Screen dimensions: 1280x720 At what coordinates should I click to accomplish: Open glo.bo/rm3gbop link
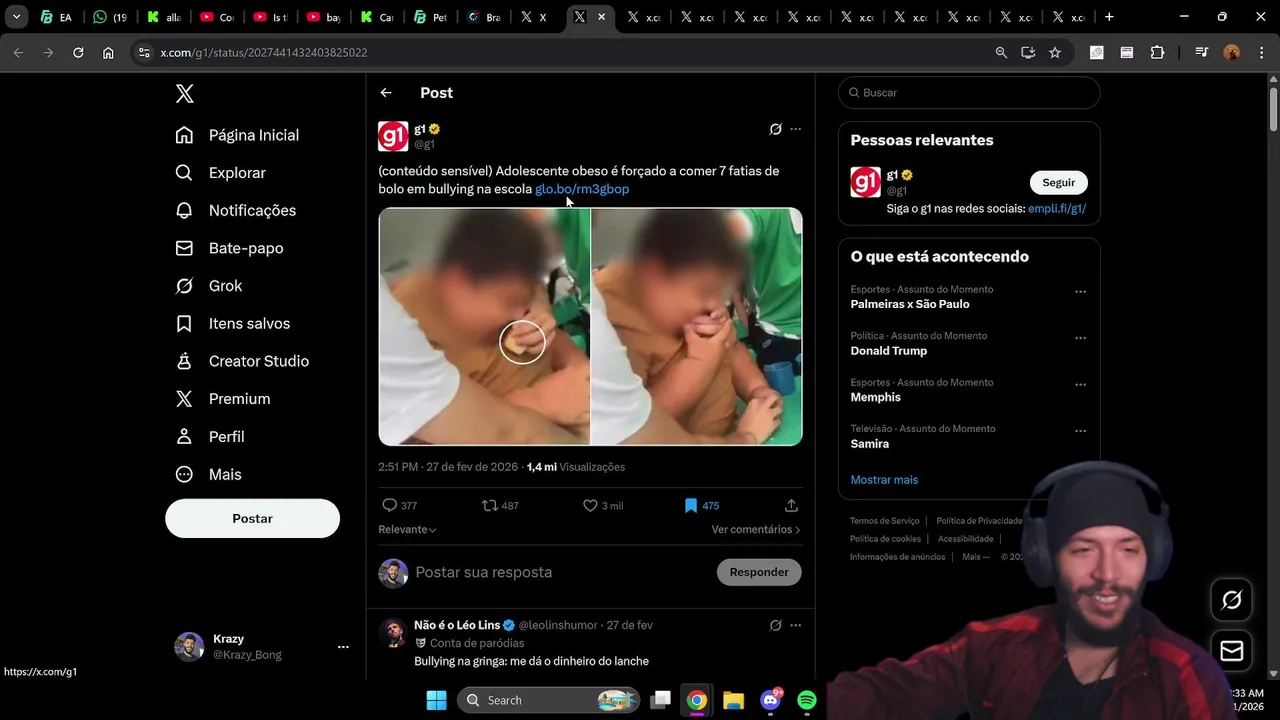582,189
